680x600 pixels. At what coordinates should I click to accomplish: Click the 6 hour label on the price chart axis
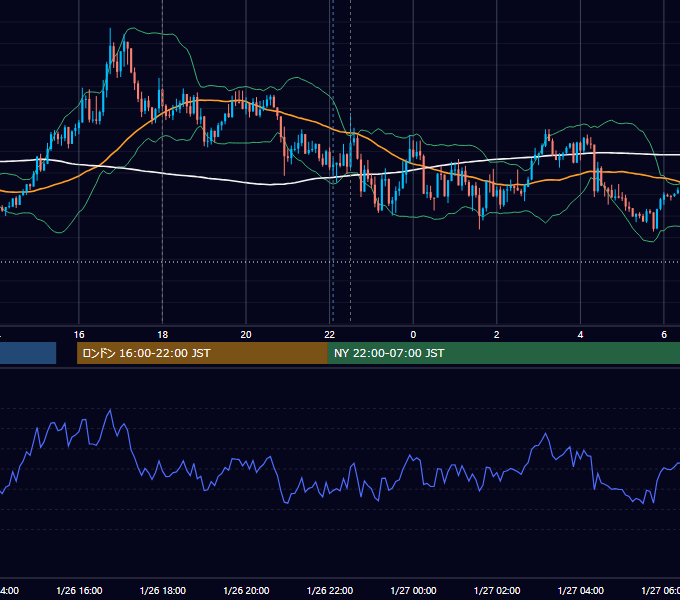pyautogui.click(x=664, y=335)
